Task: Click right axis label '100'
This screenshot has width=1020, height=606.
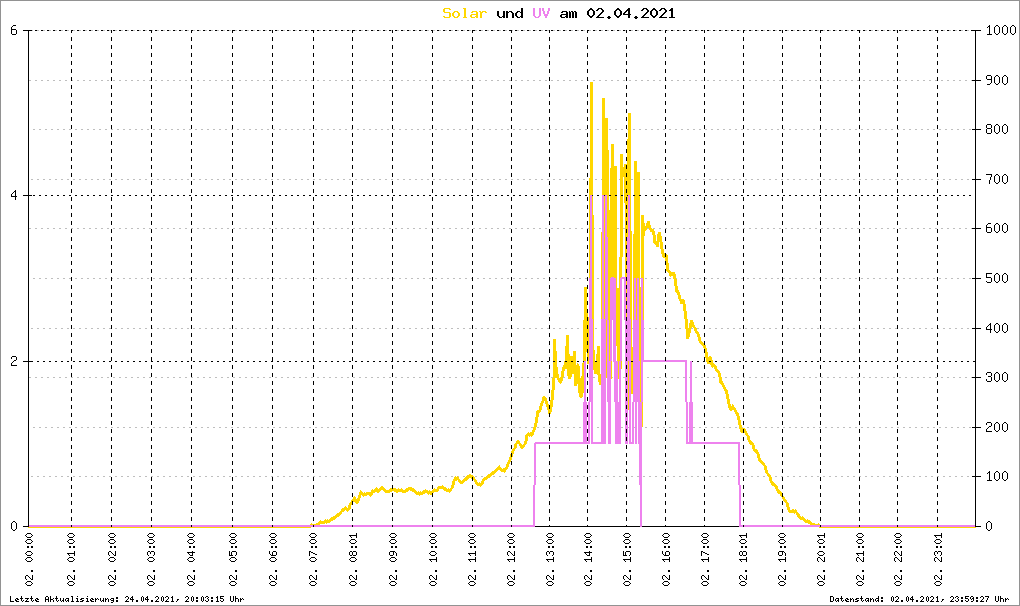Action: (997, 477)
